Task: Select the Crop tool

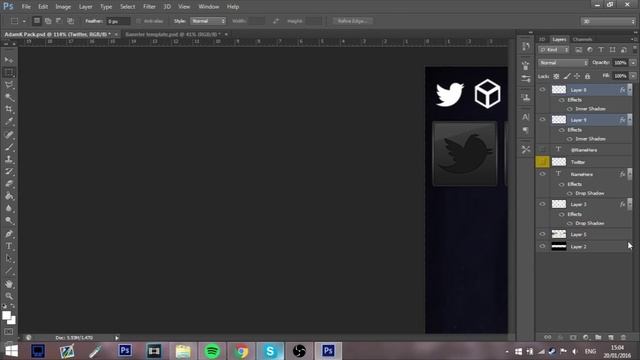Action: tap(9, 109)
